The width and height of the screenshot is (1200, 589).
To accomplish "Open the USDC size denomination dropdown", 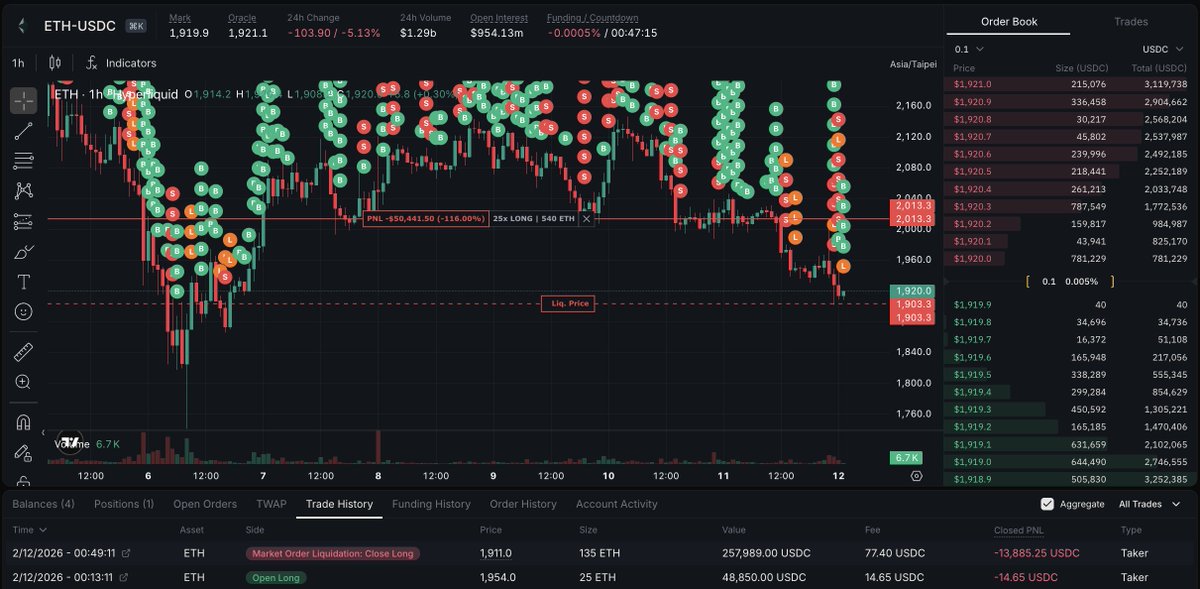I will tap(1165, 49).
